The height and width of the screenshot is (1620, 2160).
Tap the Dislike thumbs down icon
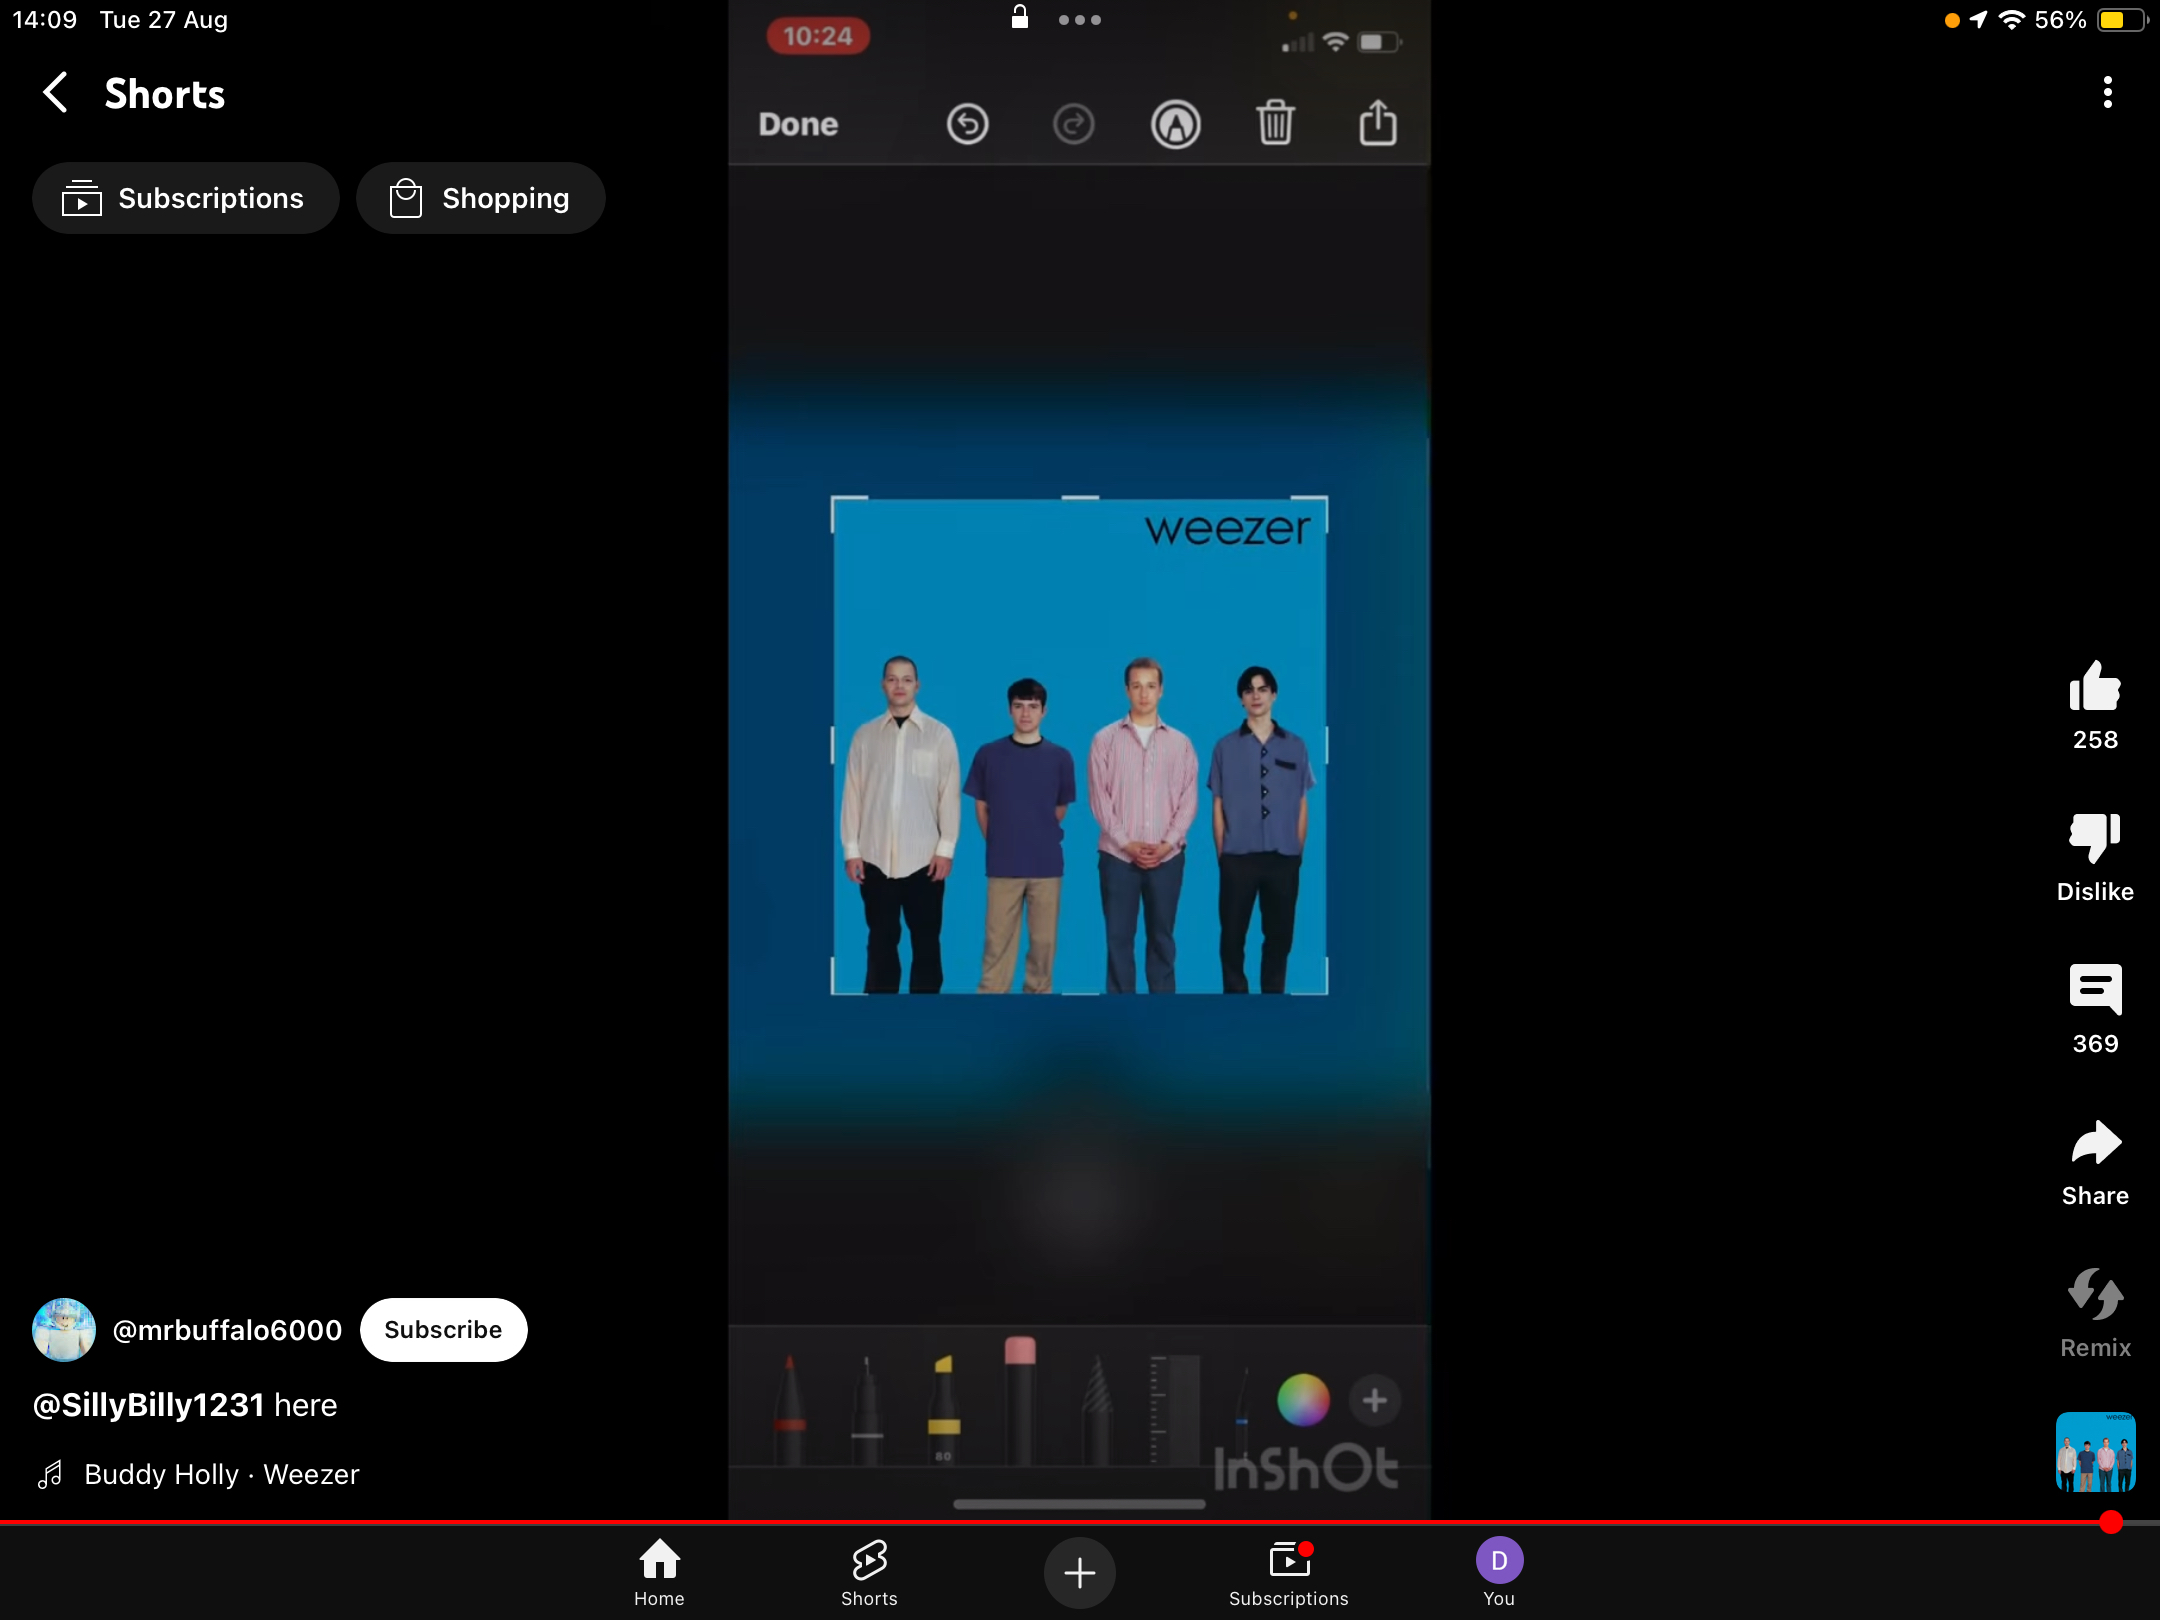2094,838
